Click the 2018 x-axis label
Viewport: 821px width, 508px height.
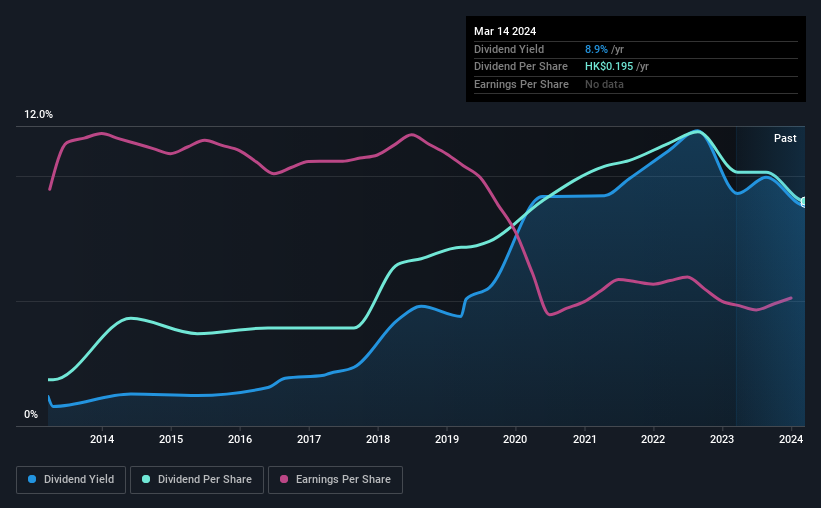(x=378, y=439)
